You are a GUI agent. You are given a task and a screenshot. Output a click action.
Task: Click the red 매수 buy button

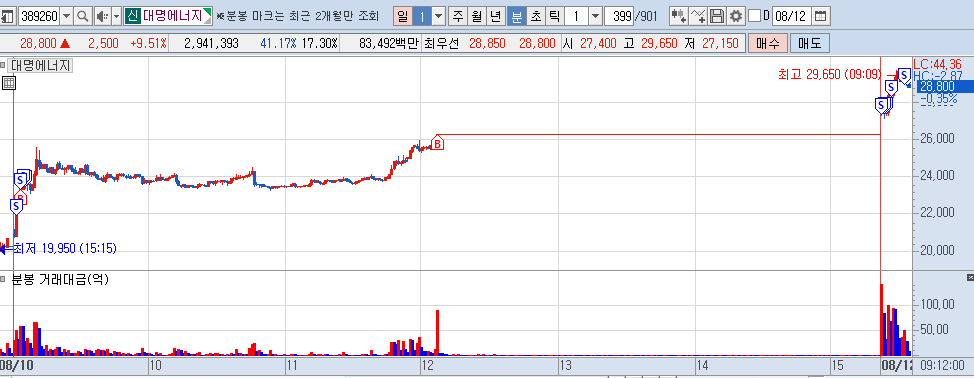(x=768, y=43)
